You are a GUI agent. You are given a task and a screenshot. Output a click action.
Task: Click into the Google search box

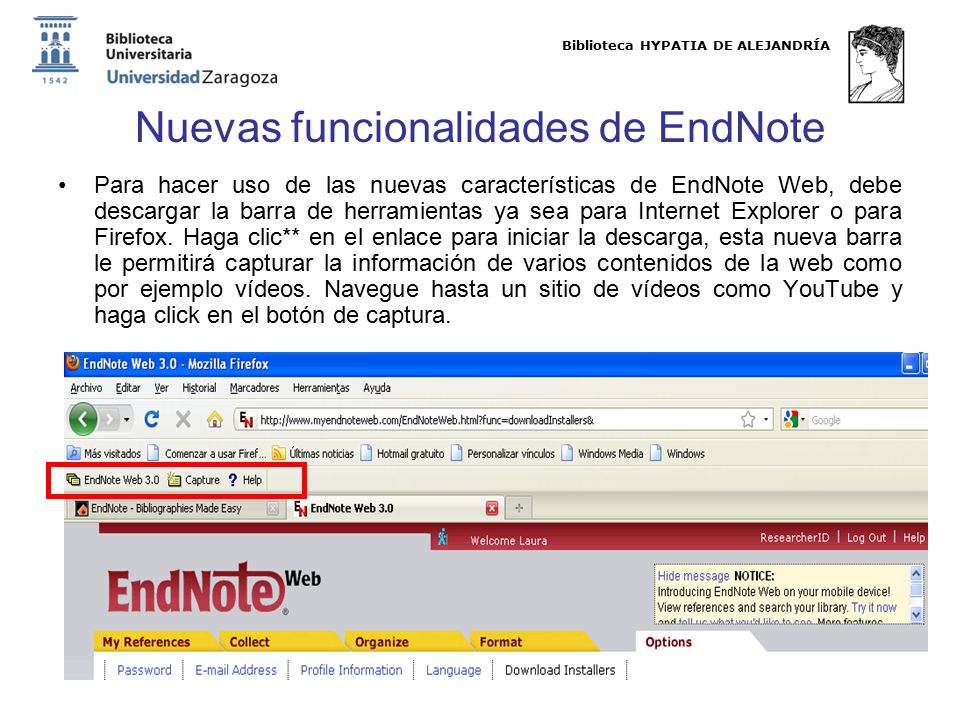(868, 420)
